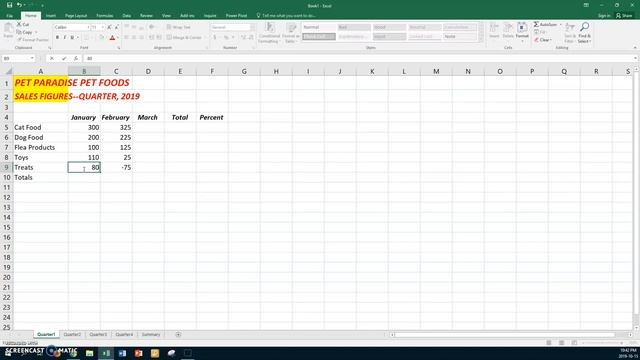
Task: Open the Clear eraser menu
Action: [x=543, y=40]
